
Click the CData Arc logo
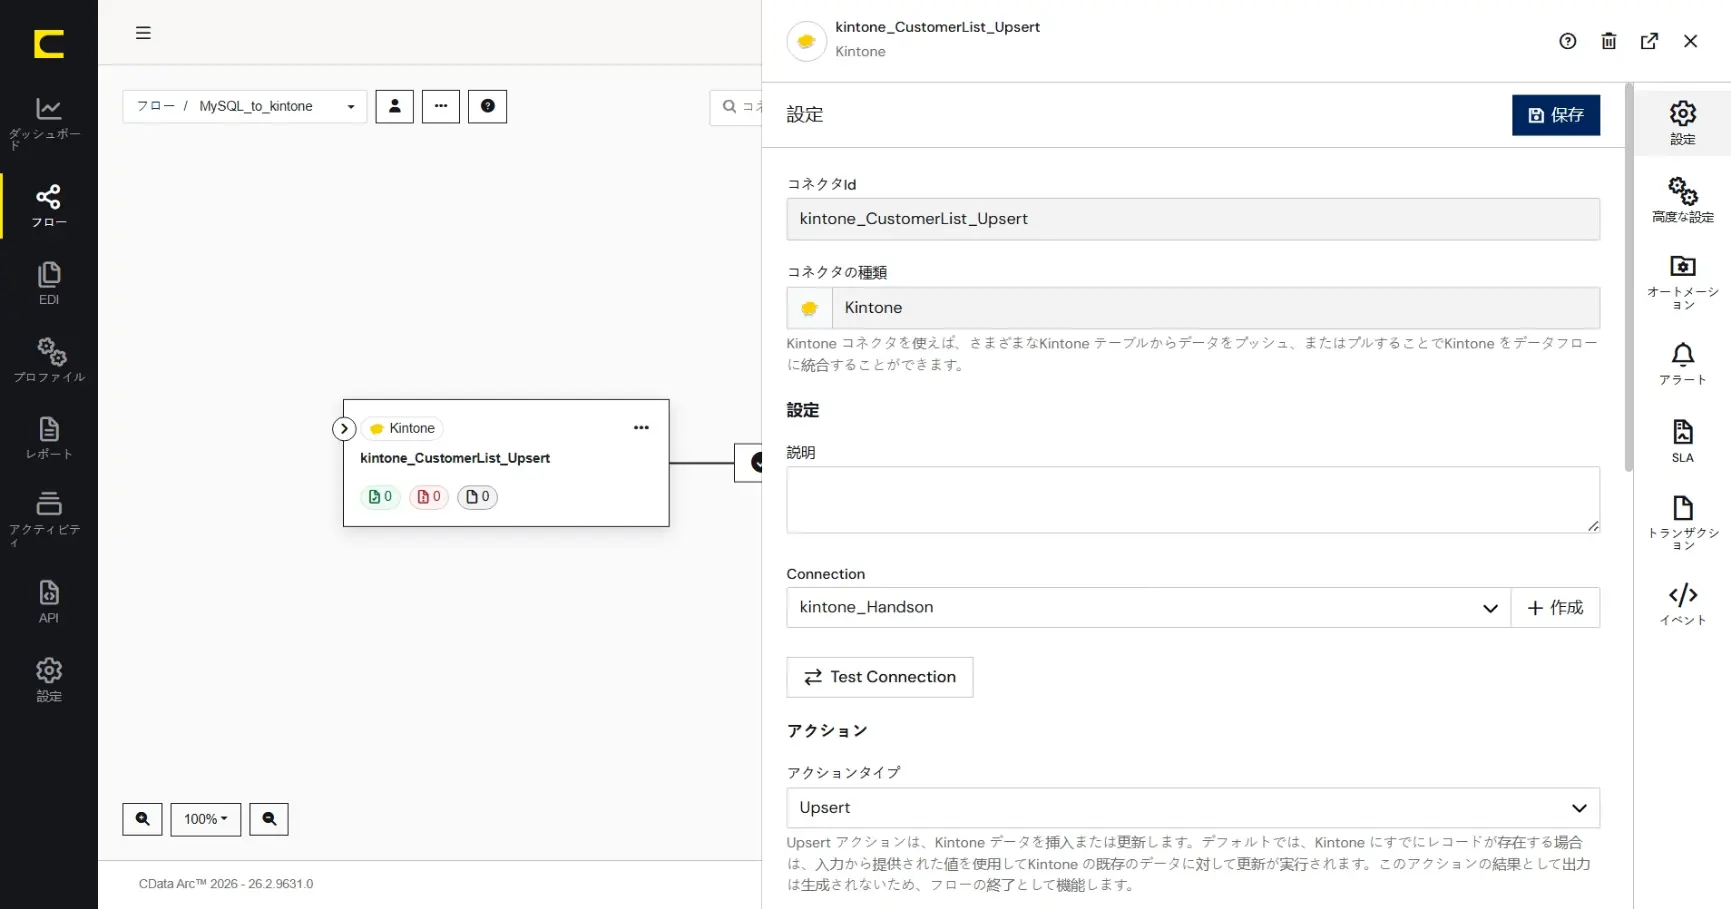(x=48, y=44)
